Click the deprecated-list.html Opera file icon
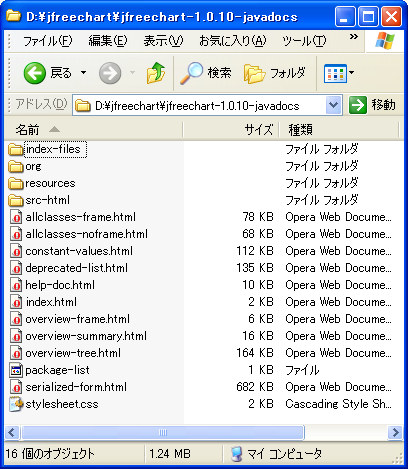 click(x=16, y=268)
